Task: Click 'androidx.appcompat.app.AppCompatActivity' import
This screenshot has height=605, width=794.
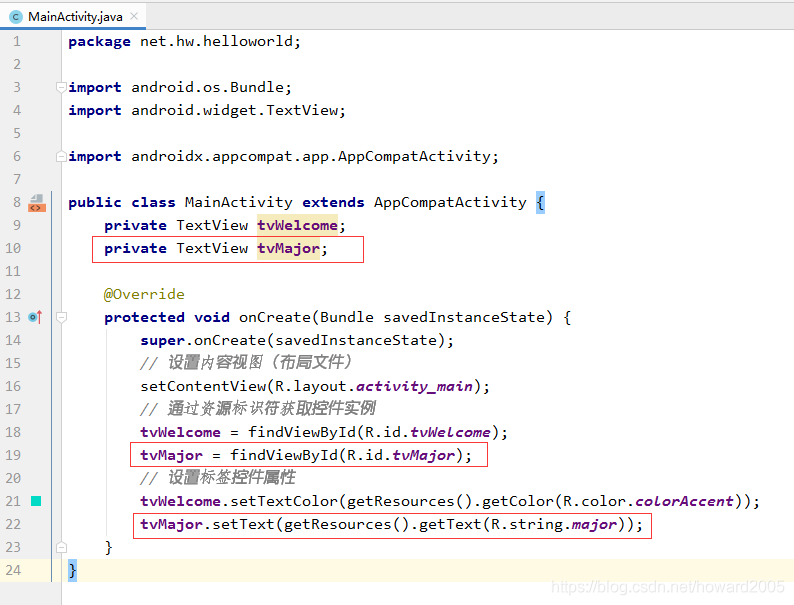Action: [311, 156]
